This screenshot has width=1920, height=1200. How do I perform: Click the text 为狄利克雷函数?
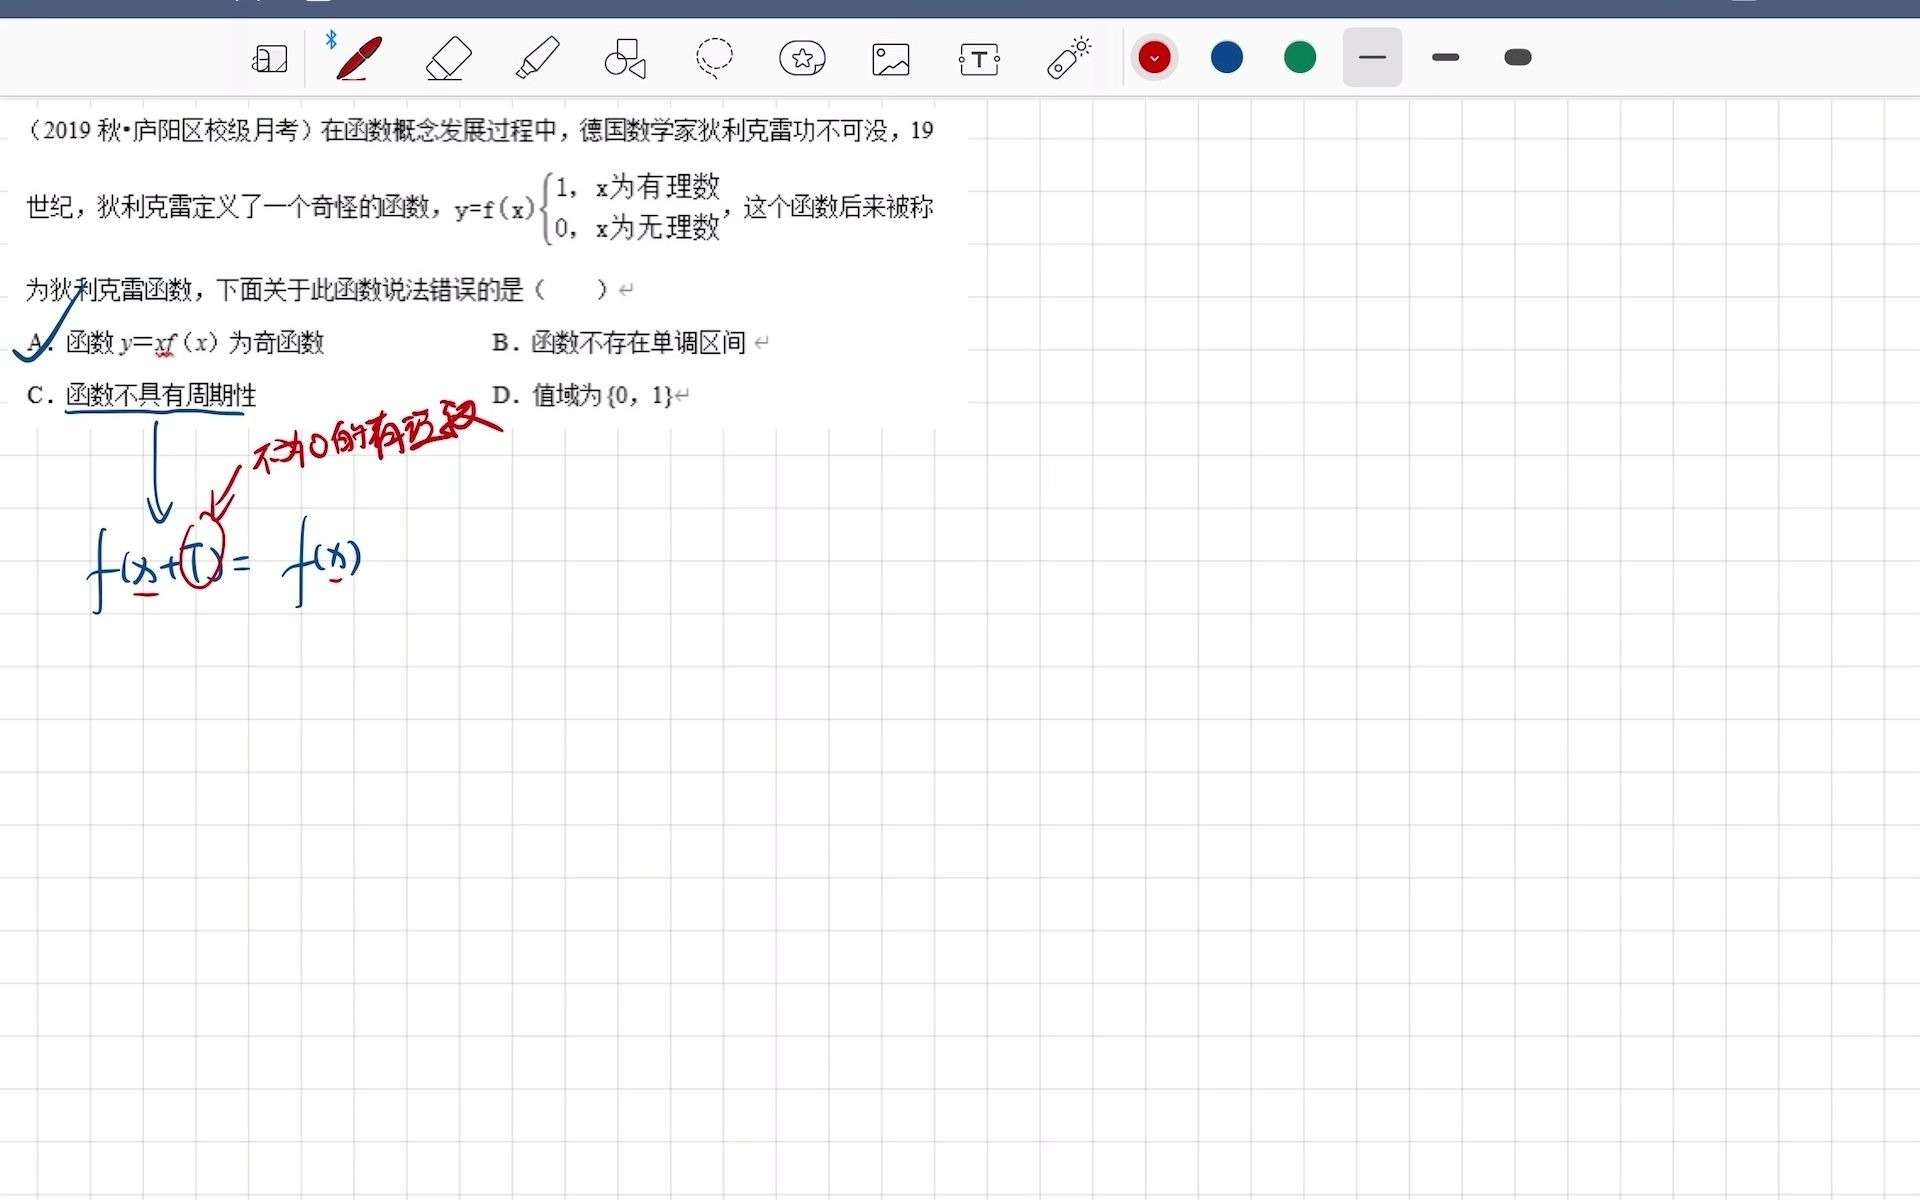pos(109,290)
